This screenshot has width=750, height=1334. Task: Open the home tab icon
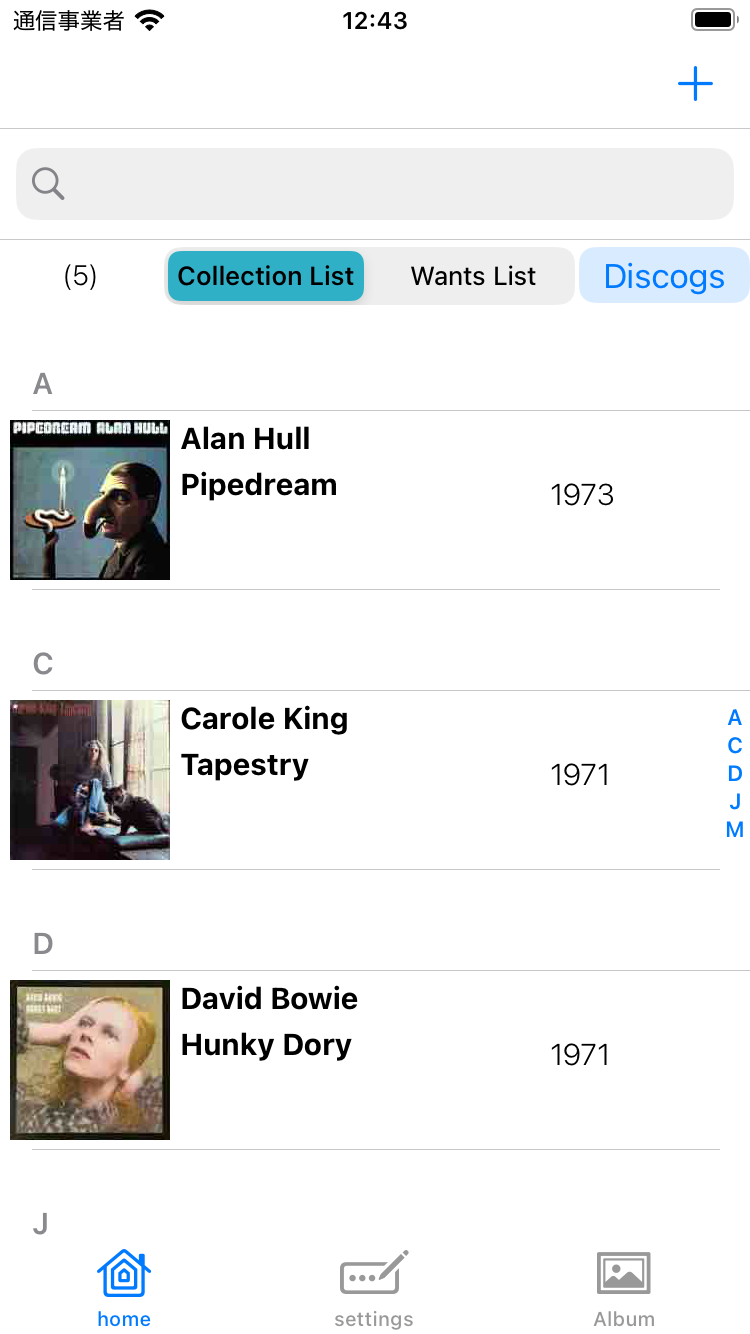(124, 1274)
